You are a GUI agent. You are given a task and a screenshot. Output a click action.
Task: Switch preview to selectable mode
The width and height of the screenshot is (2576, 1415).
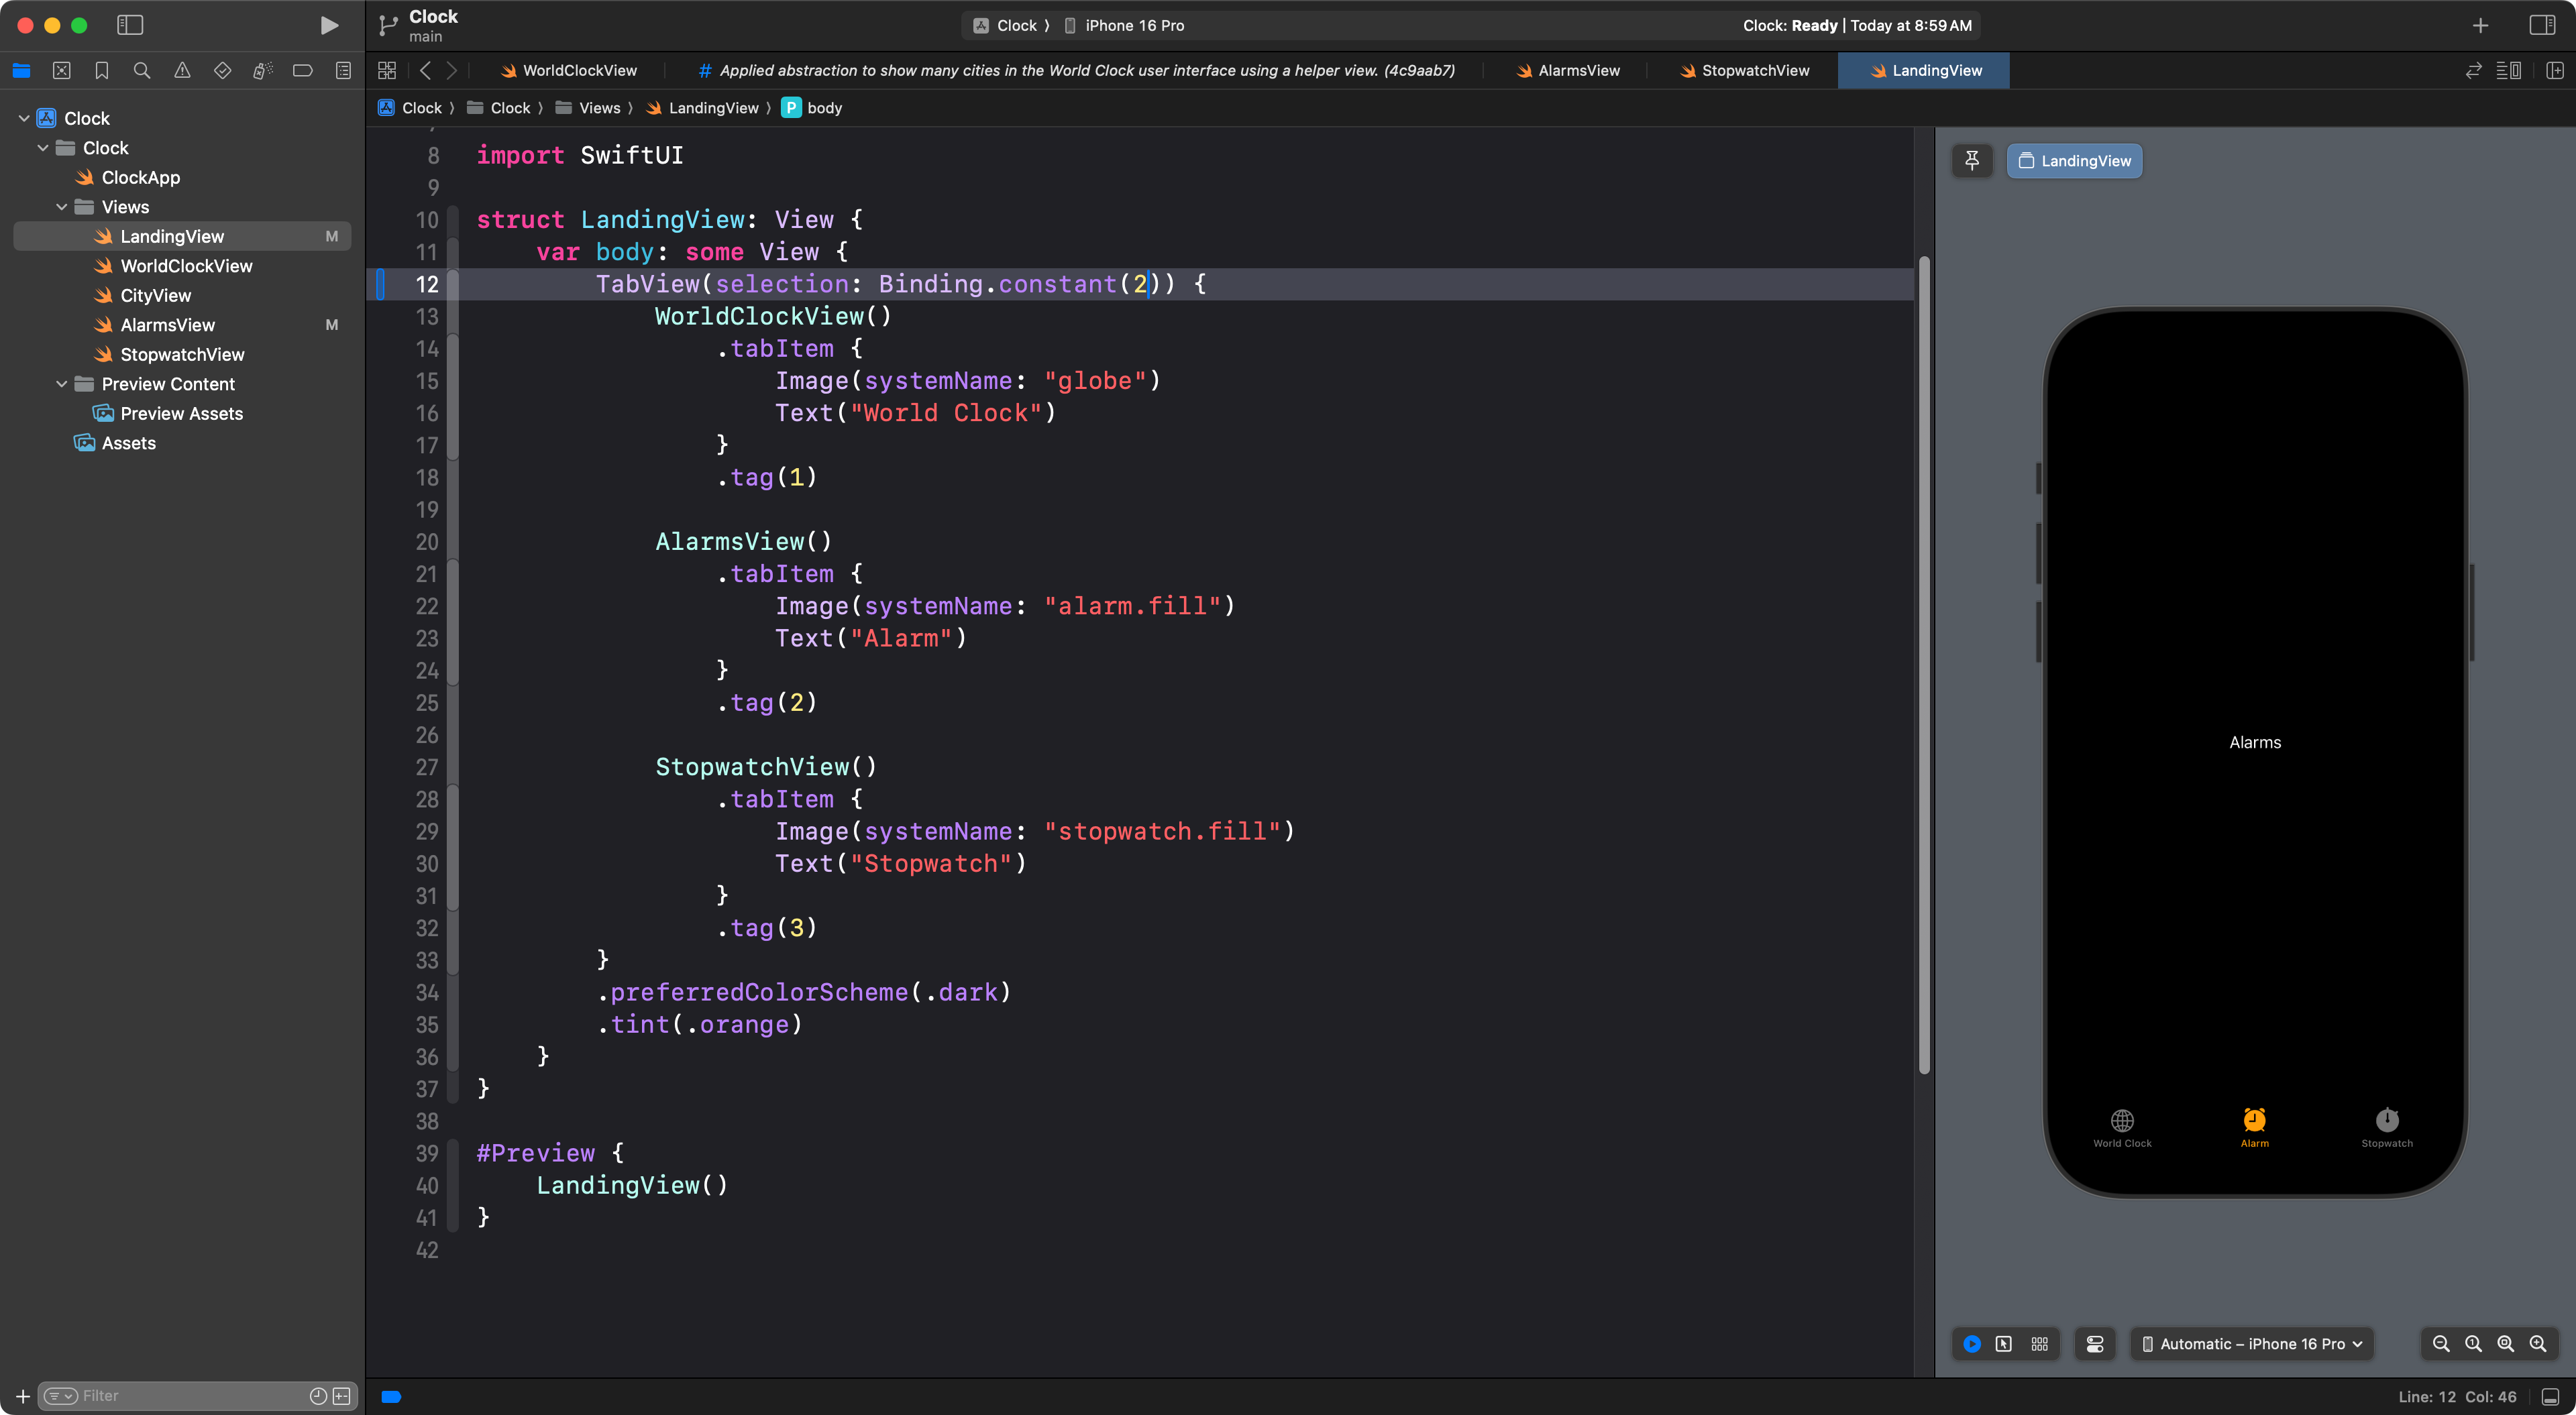coord(2003,1344)
